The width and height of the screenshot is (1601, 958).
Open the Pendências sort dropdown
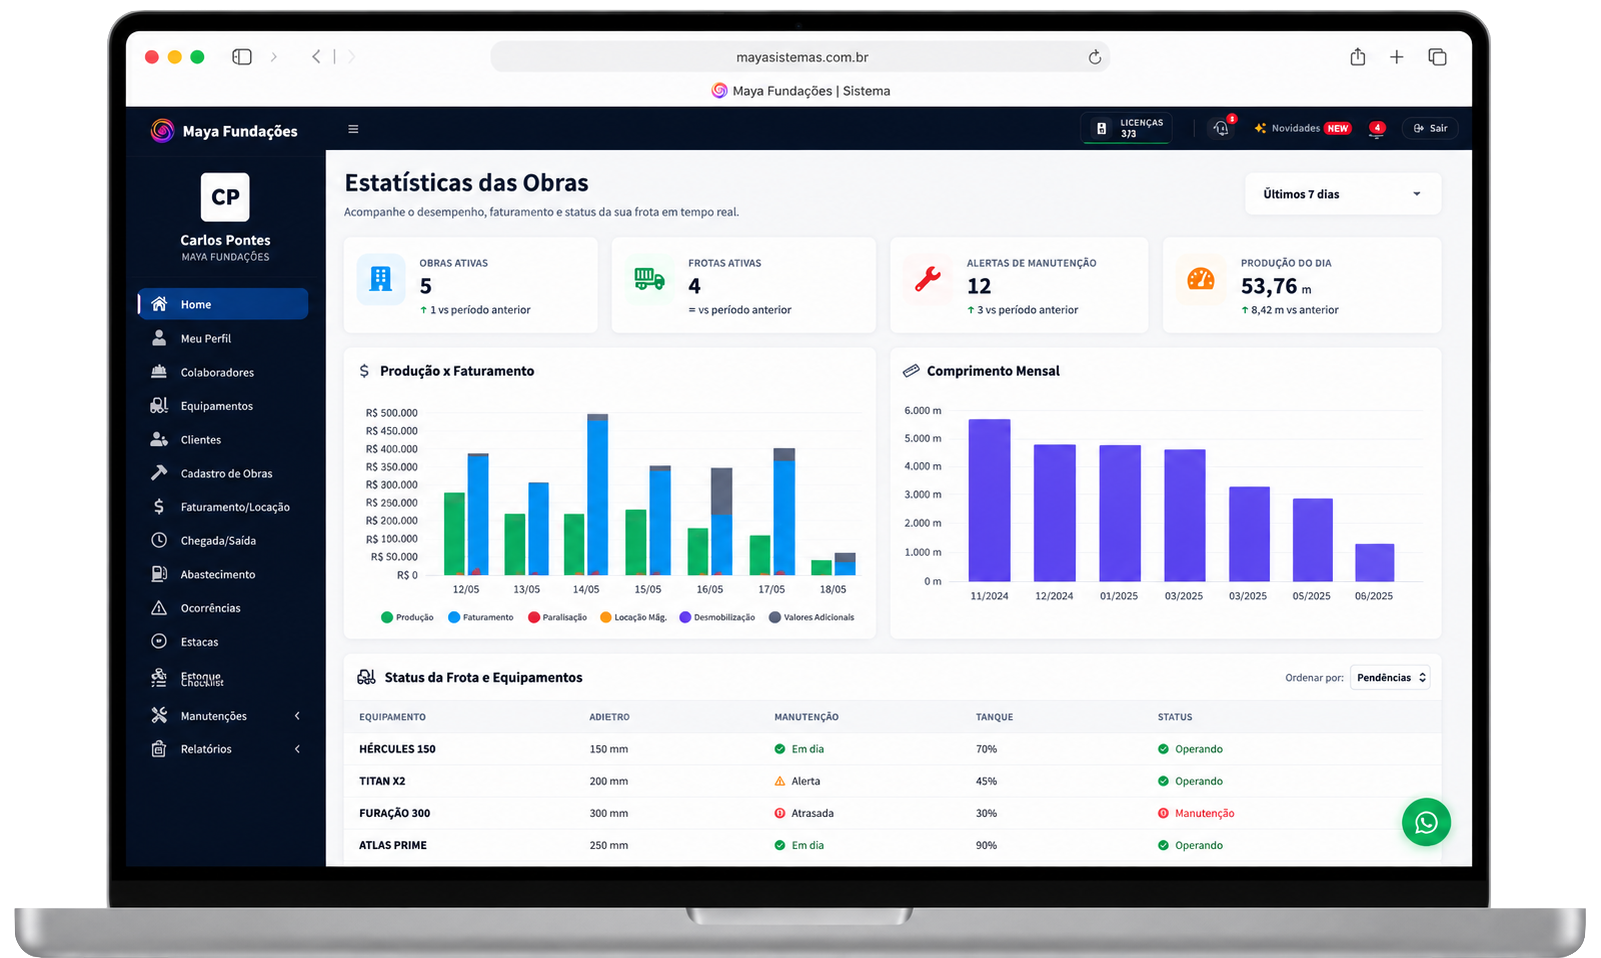pos(1390,678)
